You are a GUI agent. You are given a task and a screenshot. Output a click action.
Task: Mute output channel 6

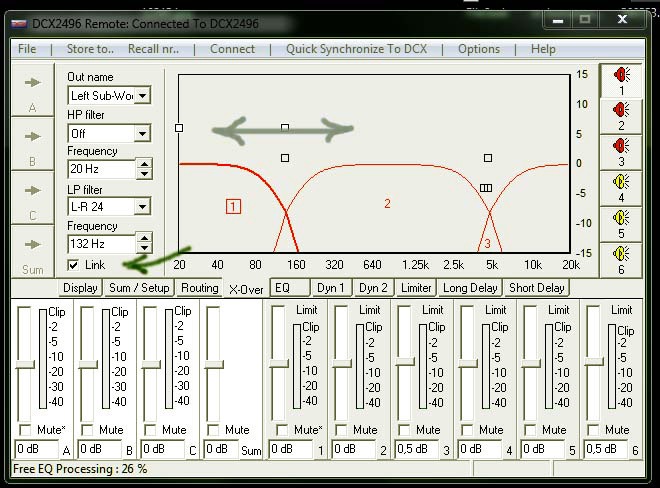tap(593, 430)
